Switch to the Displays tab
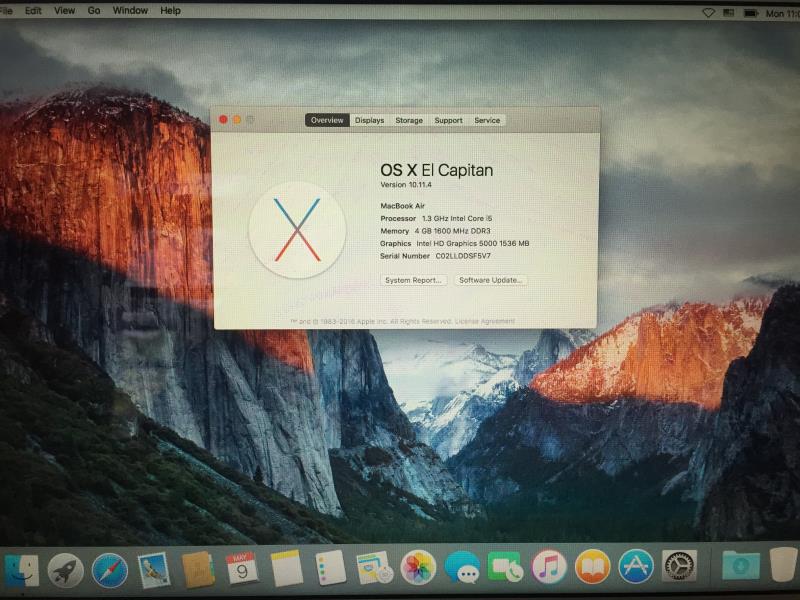The width and height of the screenshot is (800, 600). click(369, 120)
